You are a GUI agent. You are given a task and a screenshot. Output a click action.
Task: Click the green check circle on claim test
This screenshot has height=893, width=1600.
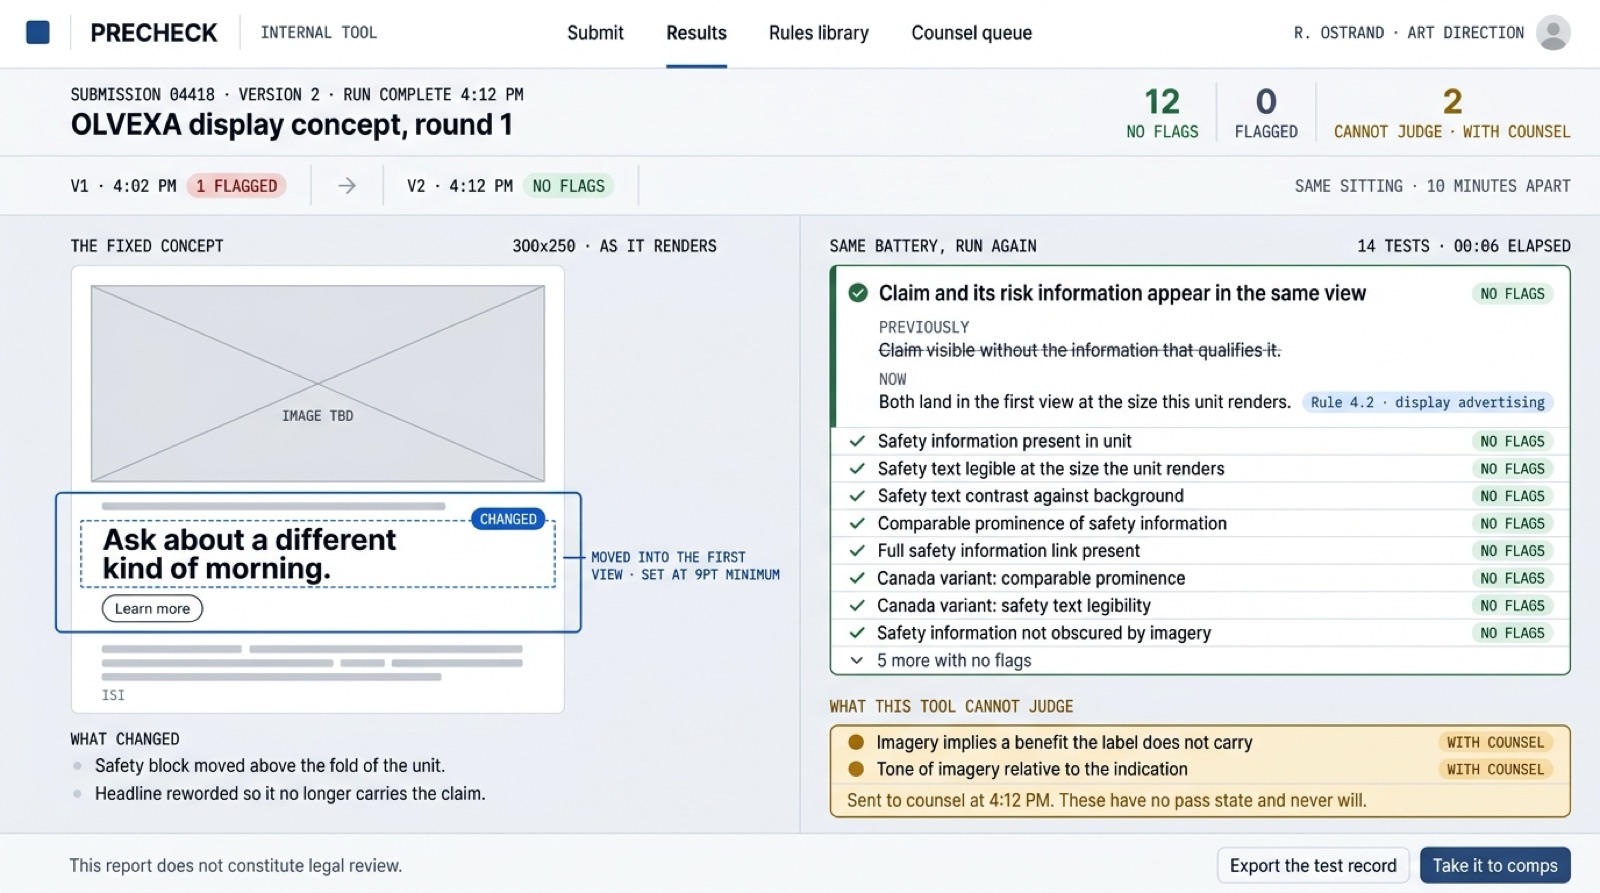(x=857, y=293)
